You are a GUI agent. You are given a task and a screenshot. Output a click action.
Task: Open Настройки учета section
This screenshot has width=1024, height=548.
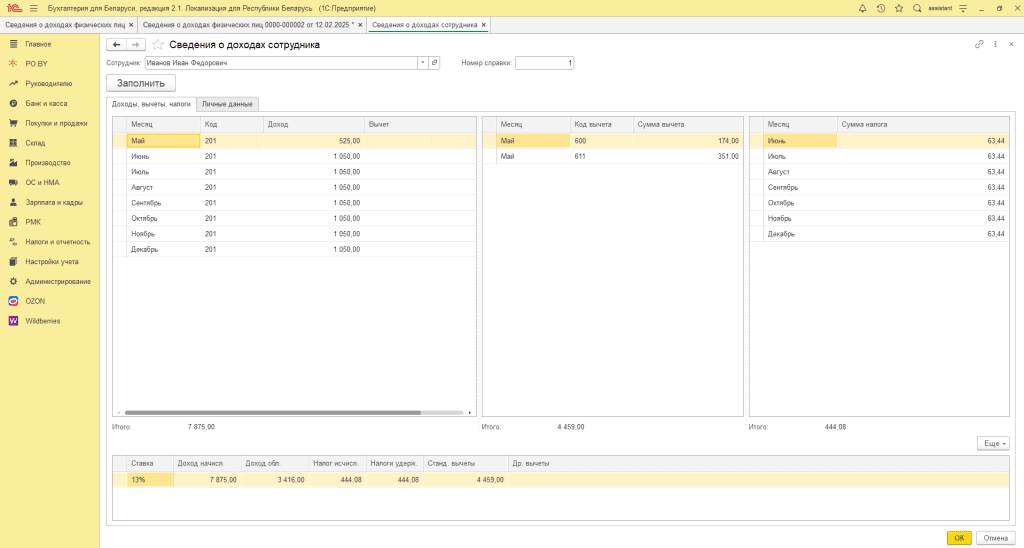(x=52, y=262)
